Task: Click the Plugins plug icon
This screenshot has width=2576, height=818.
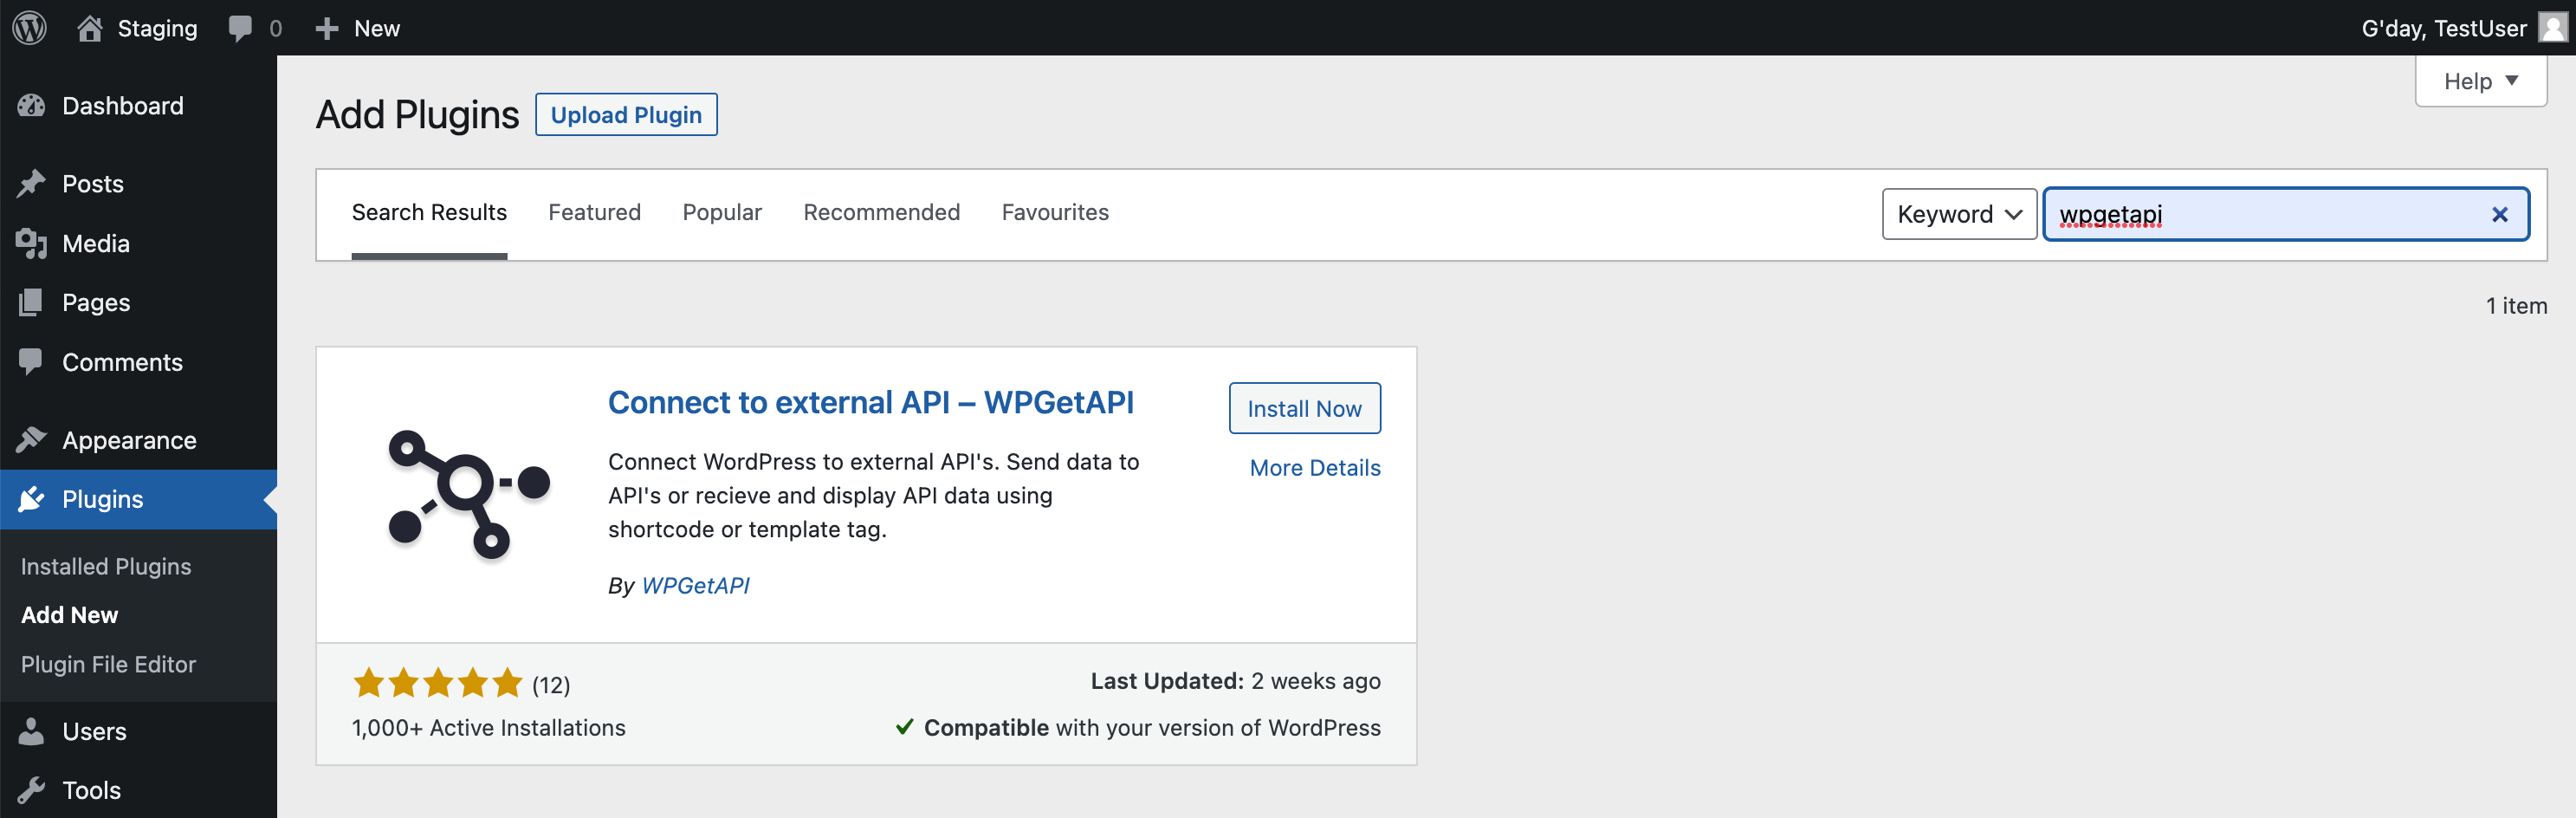Action: (31, 499)
